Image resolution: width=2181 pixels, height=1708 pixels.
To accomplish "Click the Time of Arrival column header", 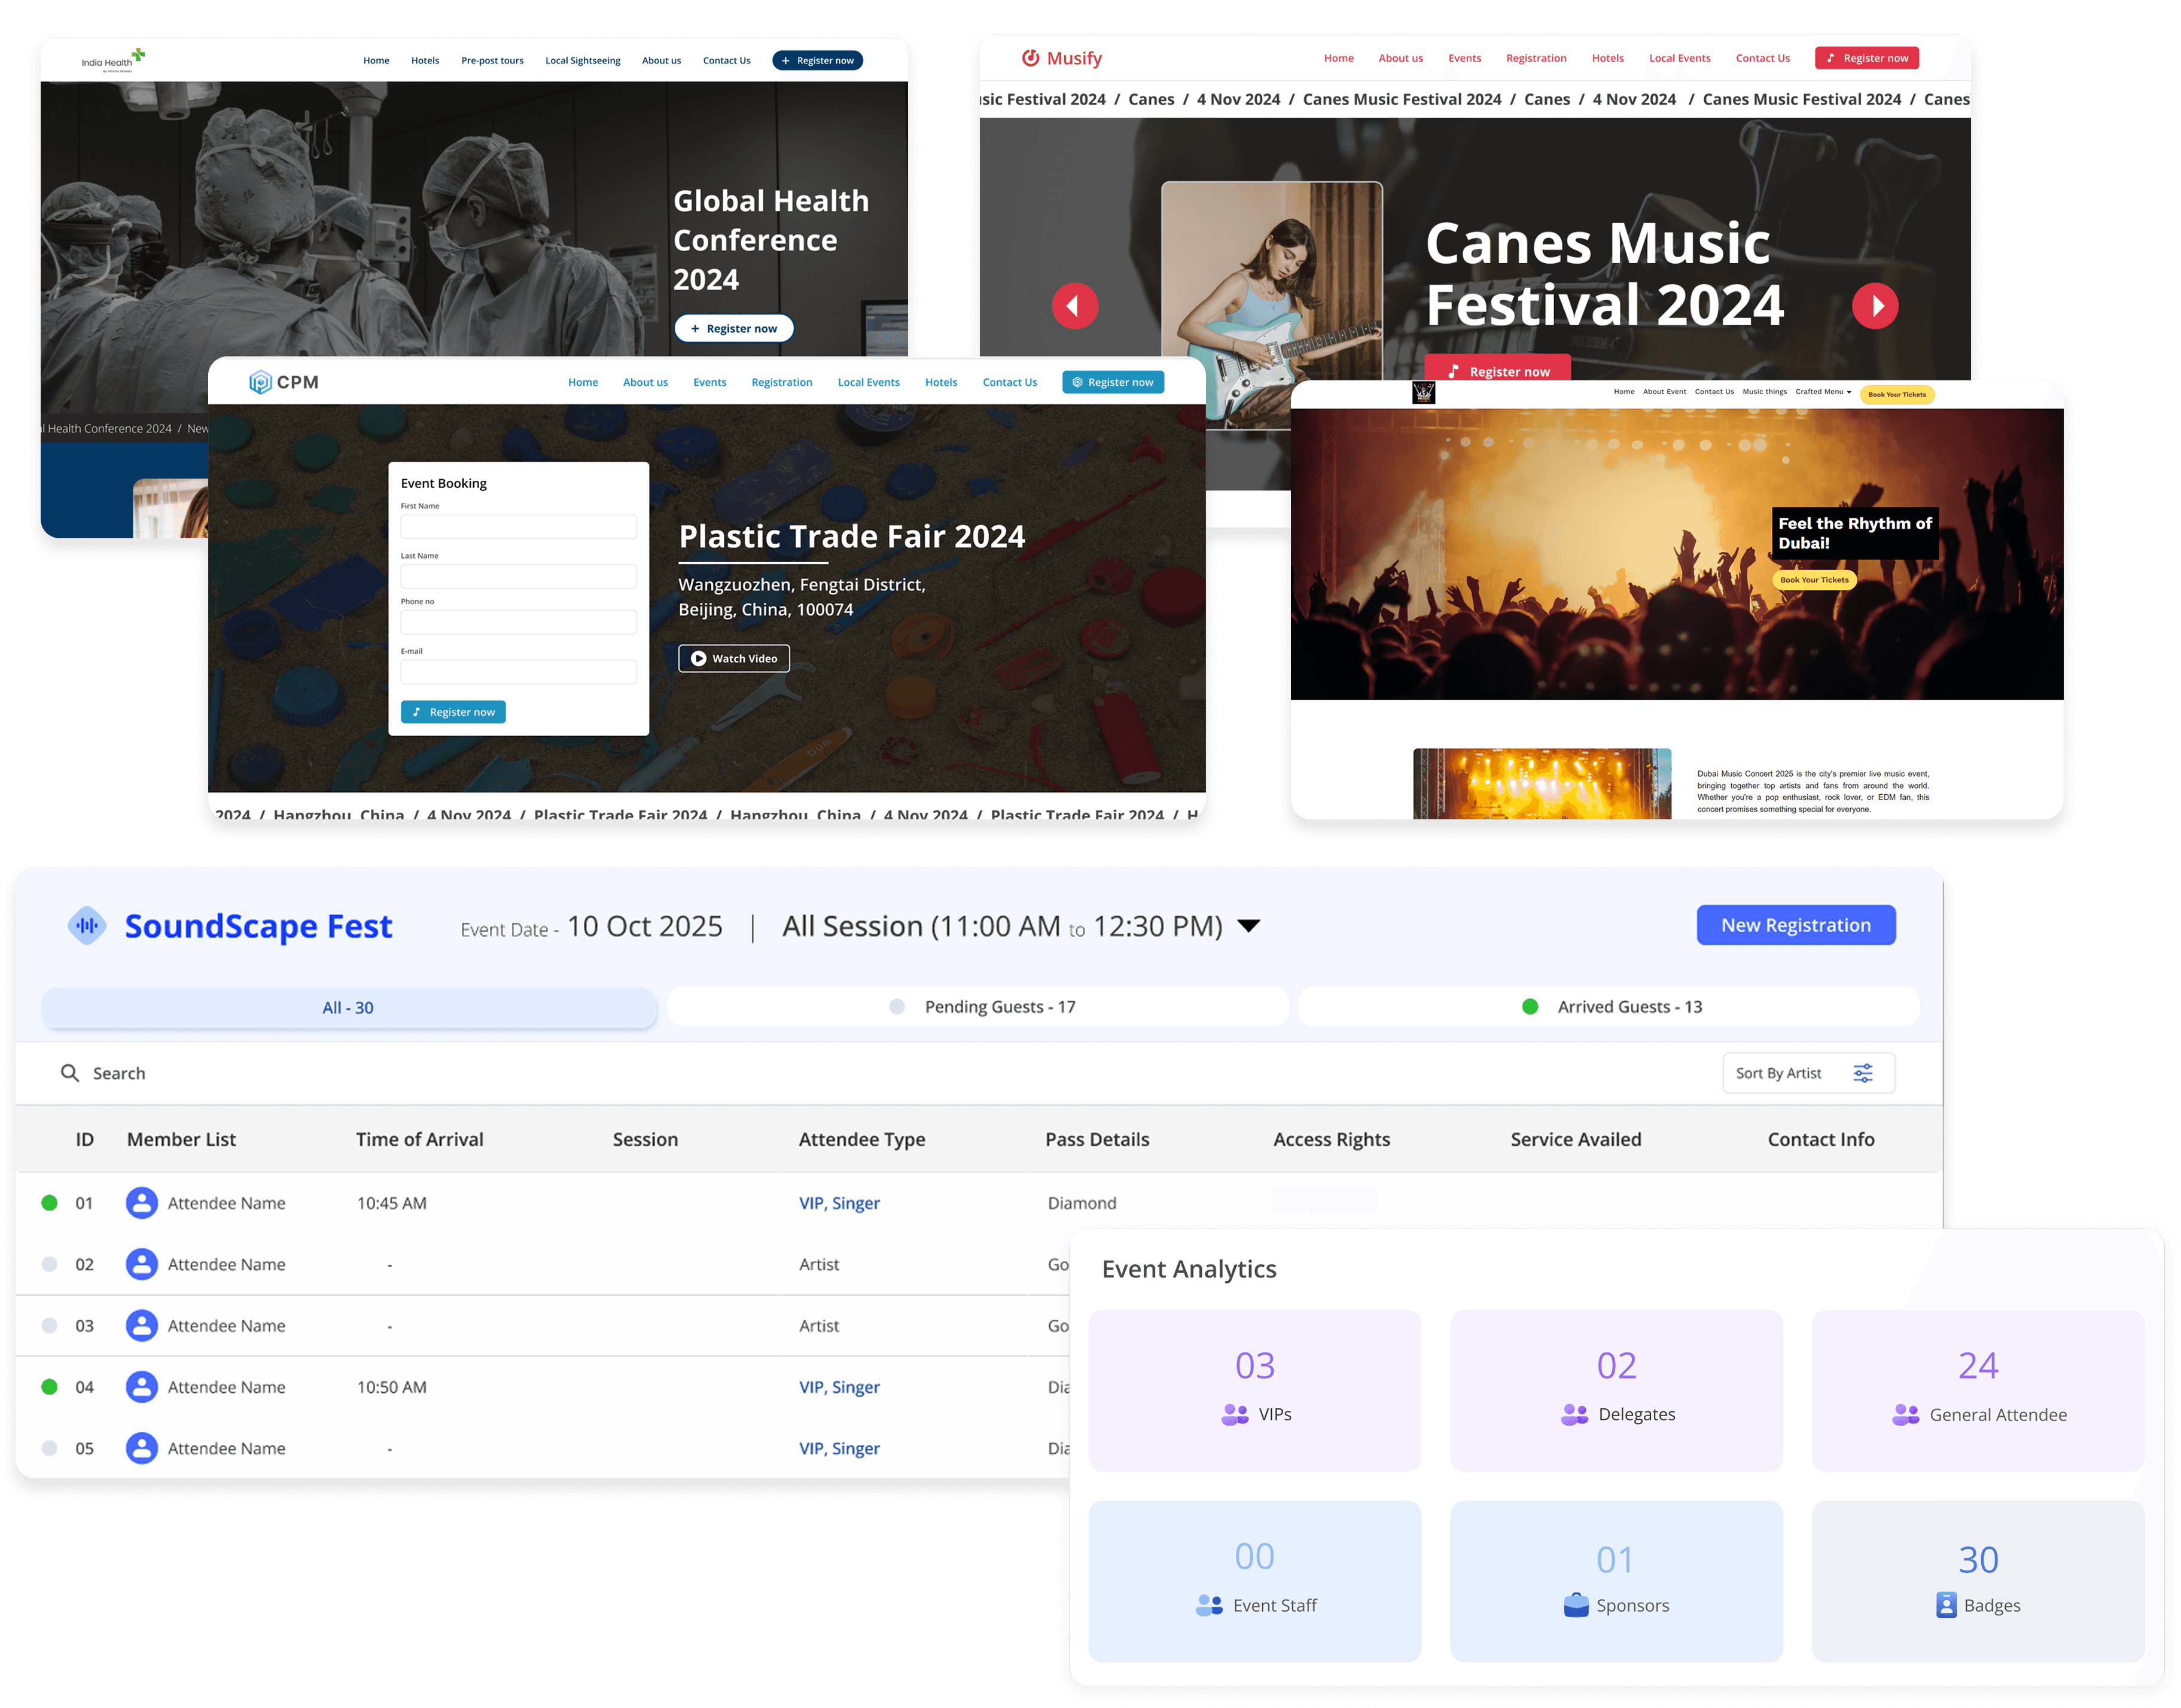I will (x=419, y=1139).
